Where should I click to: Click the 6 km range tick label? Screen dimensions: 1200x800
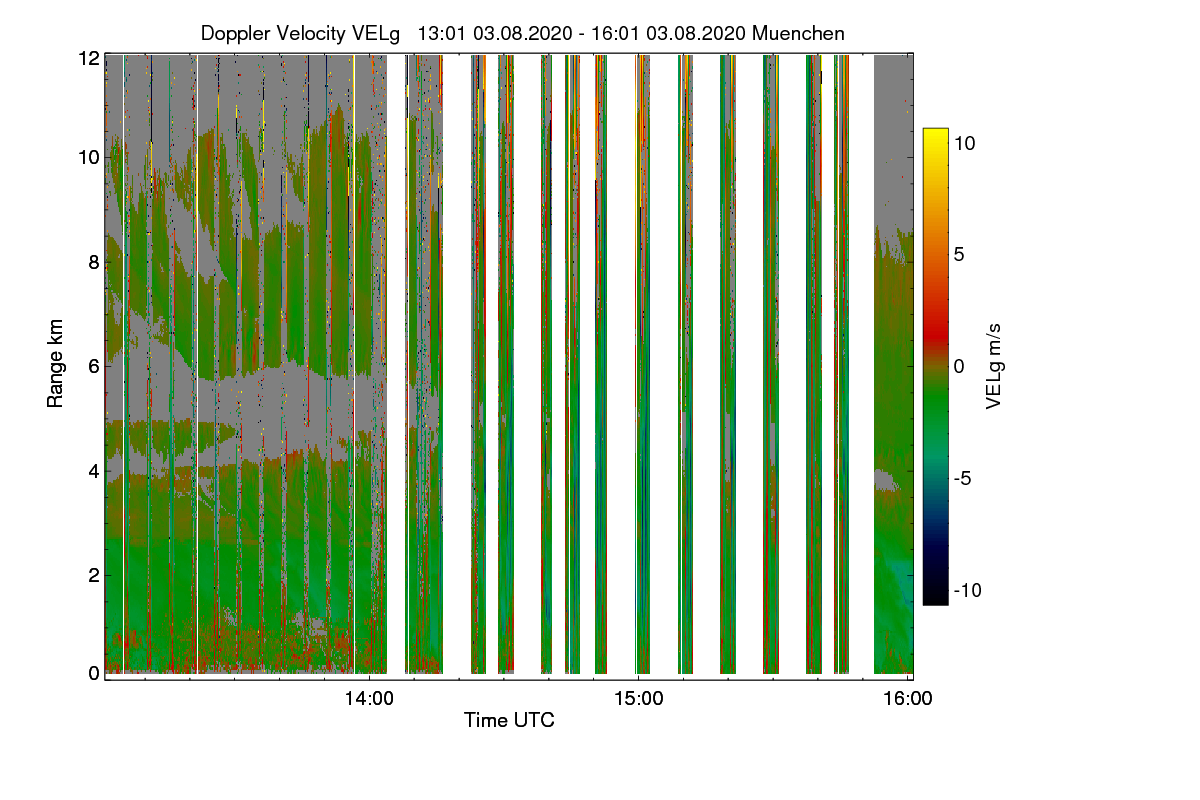pyautogui.click(x=94, y=367)
